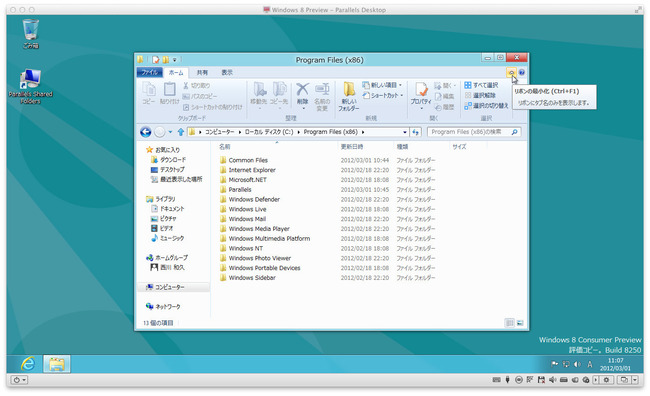
Task: Click Select all (すべて選択)
Action: coord(481,85)
